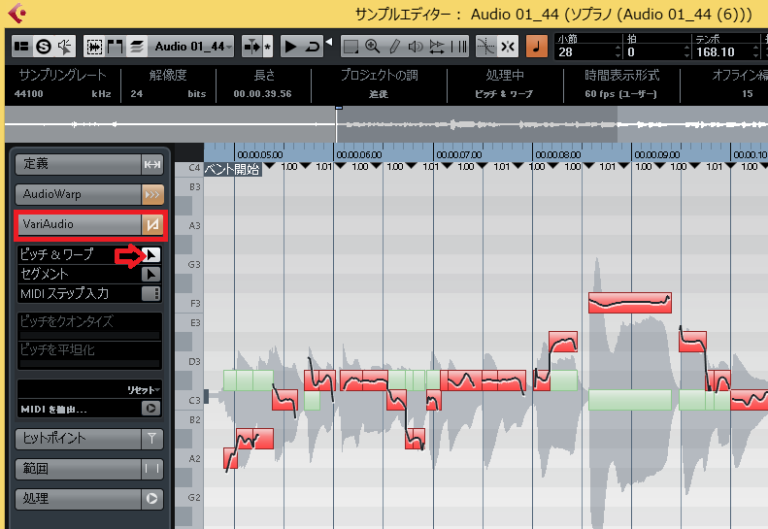Open the Audio 01_44 event dropdown
Viewport: 768px width, 529px height.
191,47
